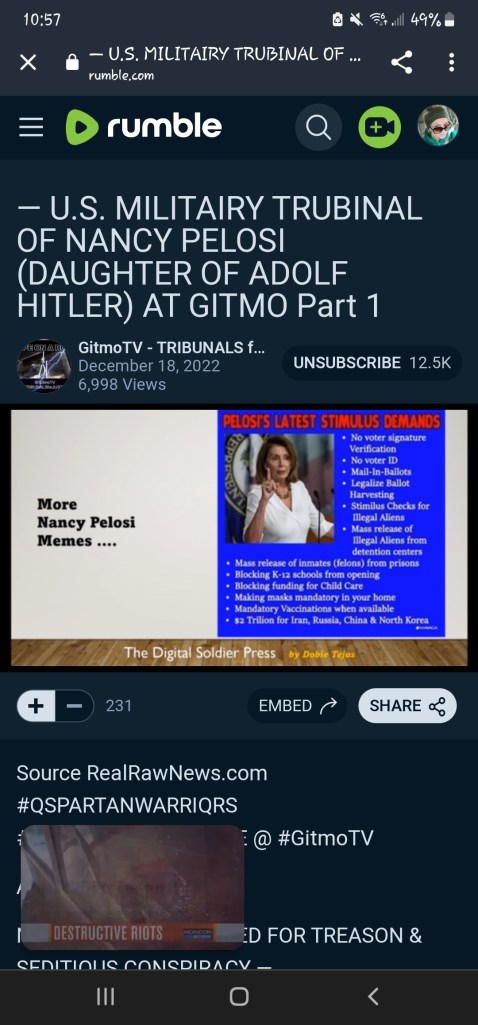This screenshot has width=478, height=1025.
Task: Downvote the video with minus button
Action: [75, 706]
